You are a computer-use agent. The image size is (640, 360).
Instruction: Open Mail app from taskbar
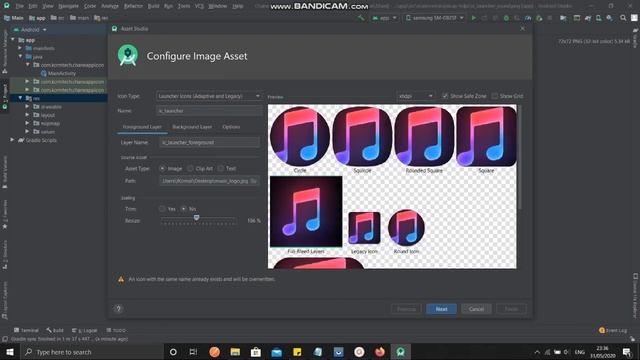[x=276, y=352]
